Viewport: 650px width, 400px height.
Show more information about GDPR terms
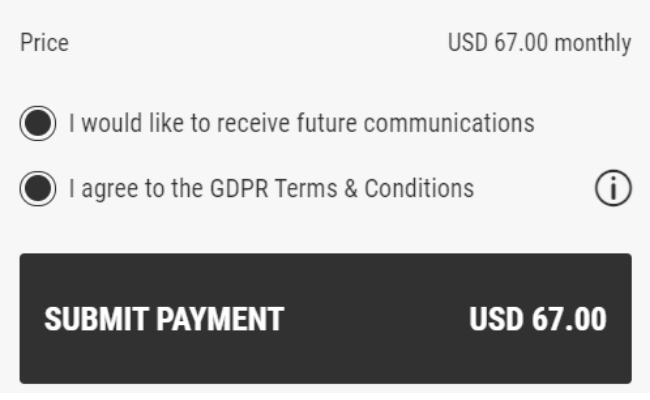tap(613, 188)
